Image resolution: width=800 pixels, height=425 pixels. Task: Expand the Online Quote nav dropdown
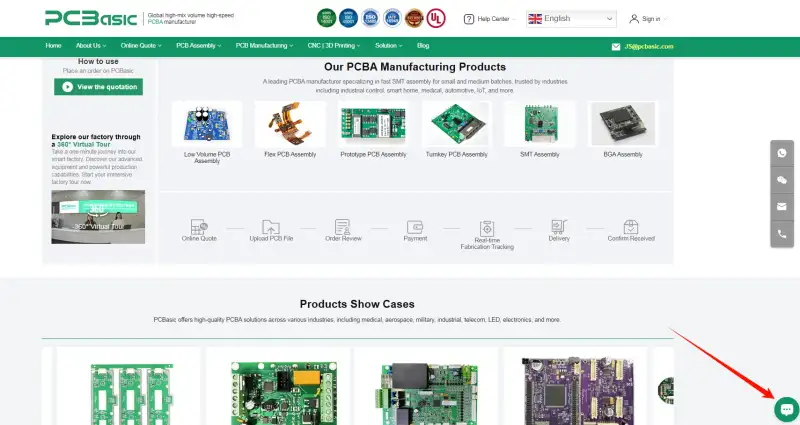click(x=143, y=46)
